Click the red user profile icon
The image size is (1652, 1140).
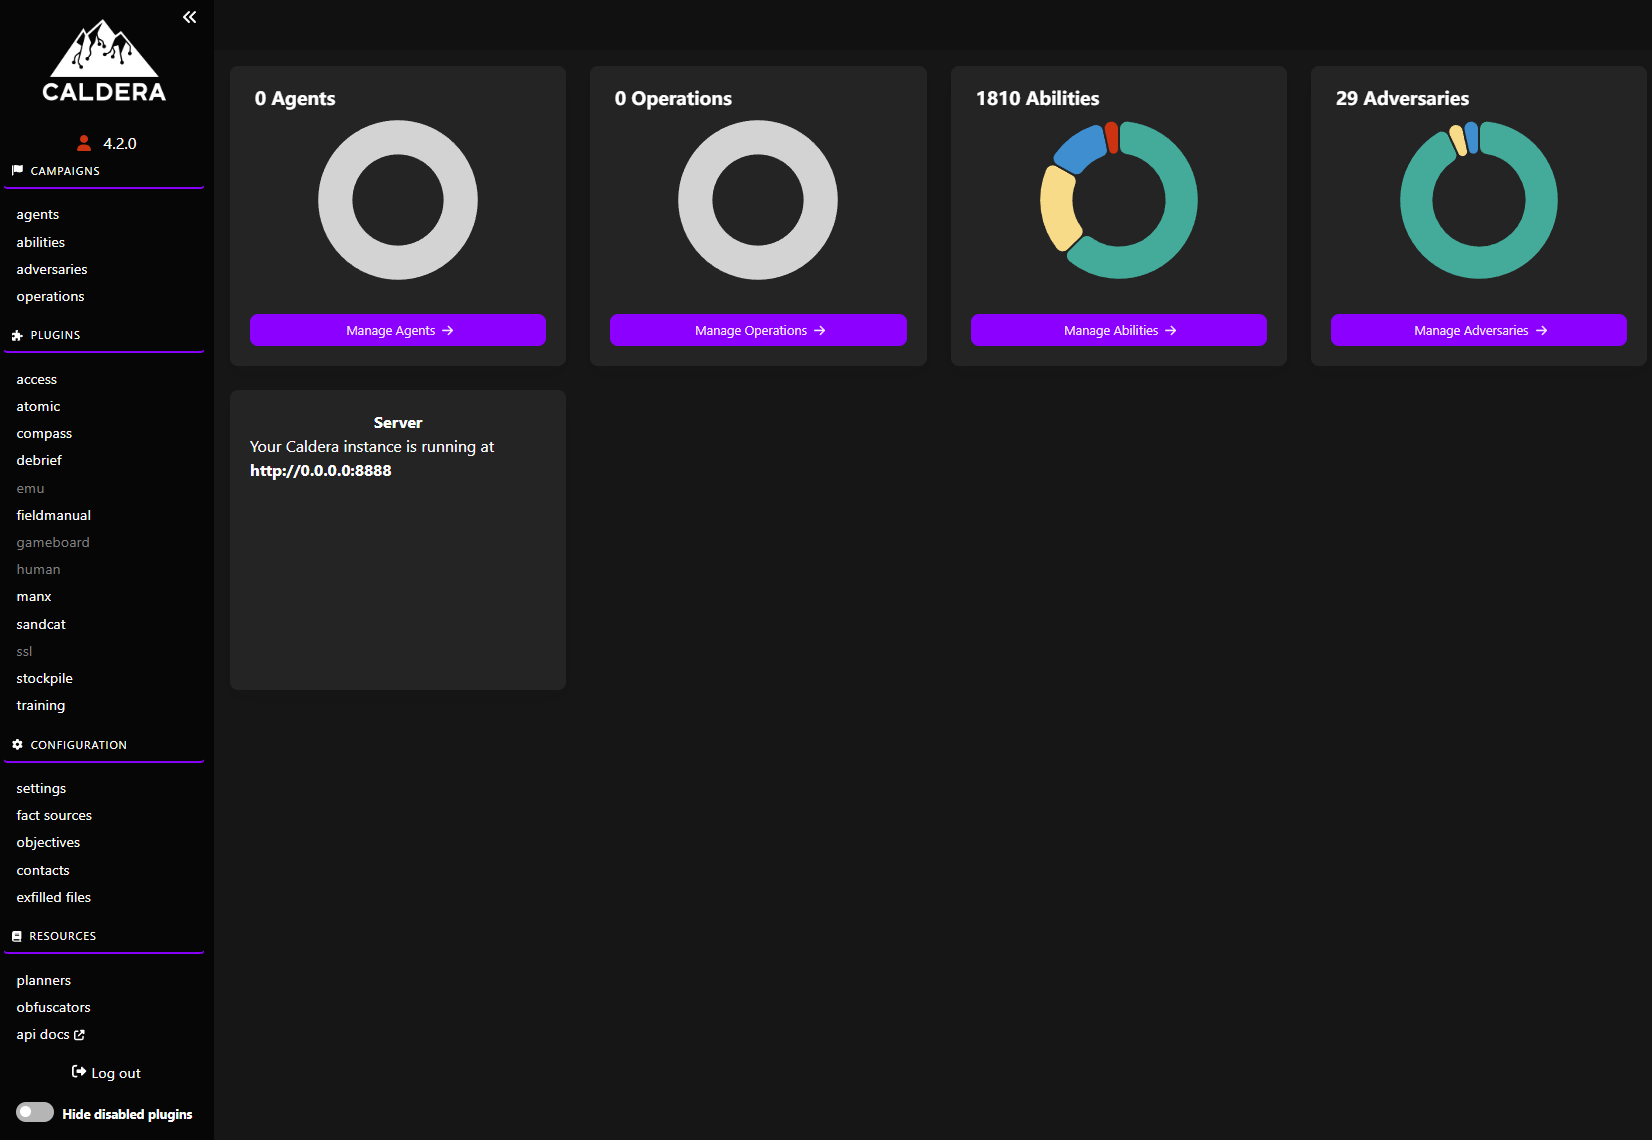84,143
